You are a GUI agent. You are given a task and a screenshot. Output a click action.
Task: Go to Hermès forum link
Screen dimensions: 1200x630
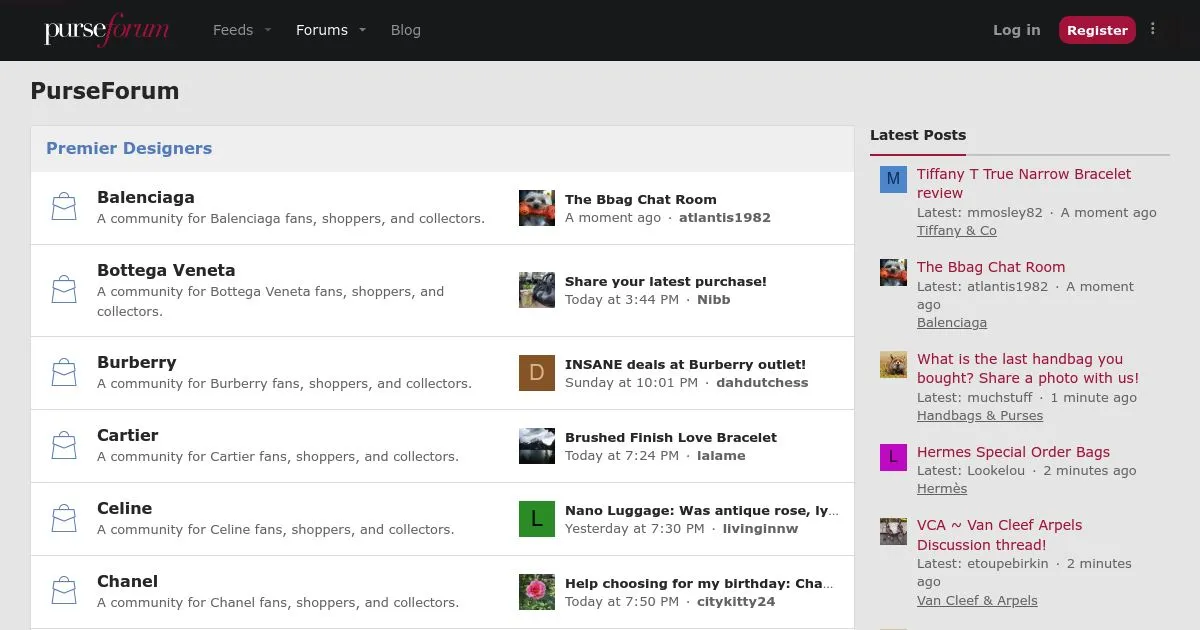coord(942,488)
